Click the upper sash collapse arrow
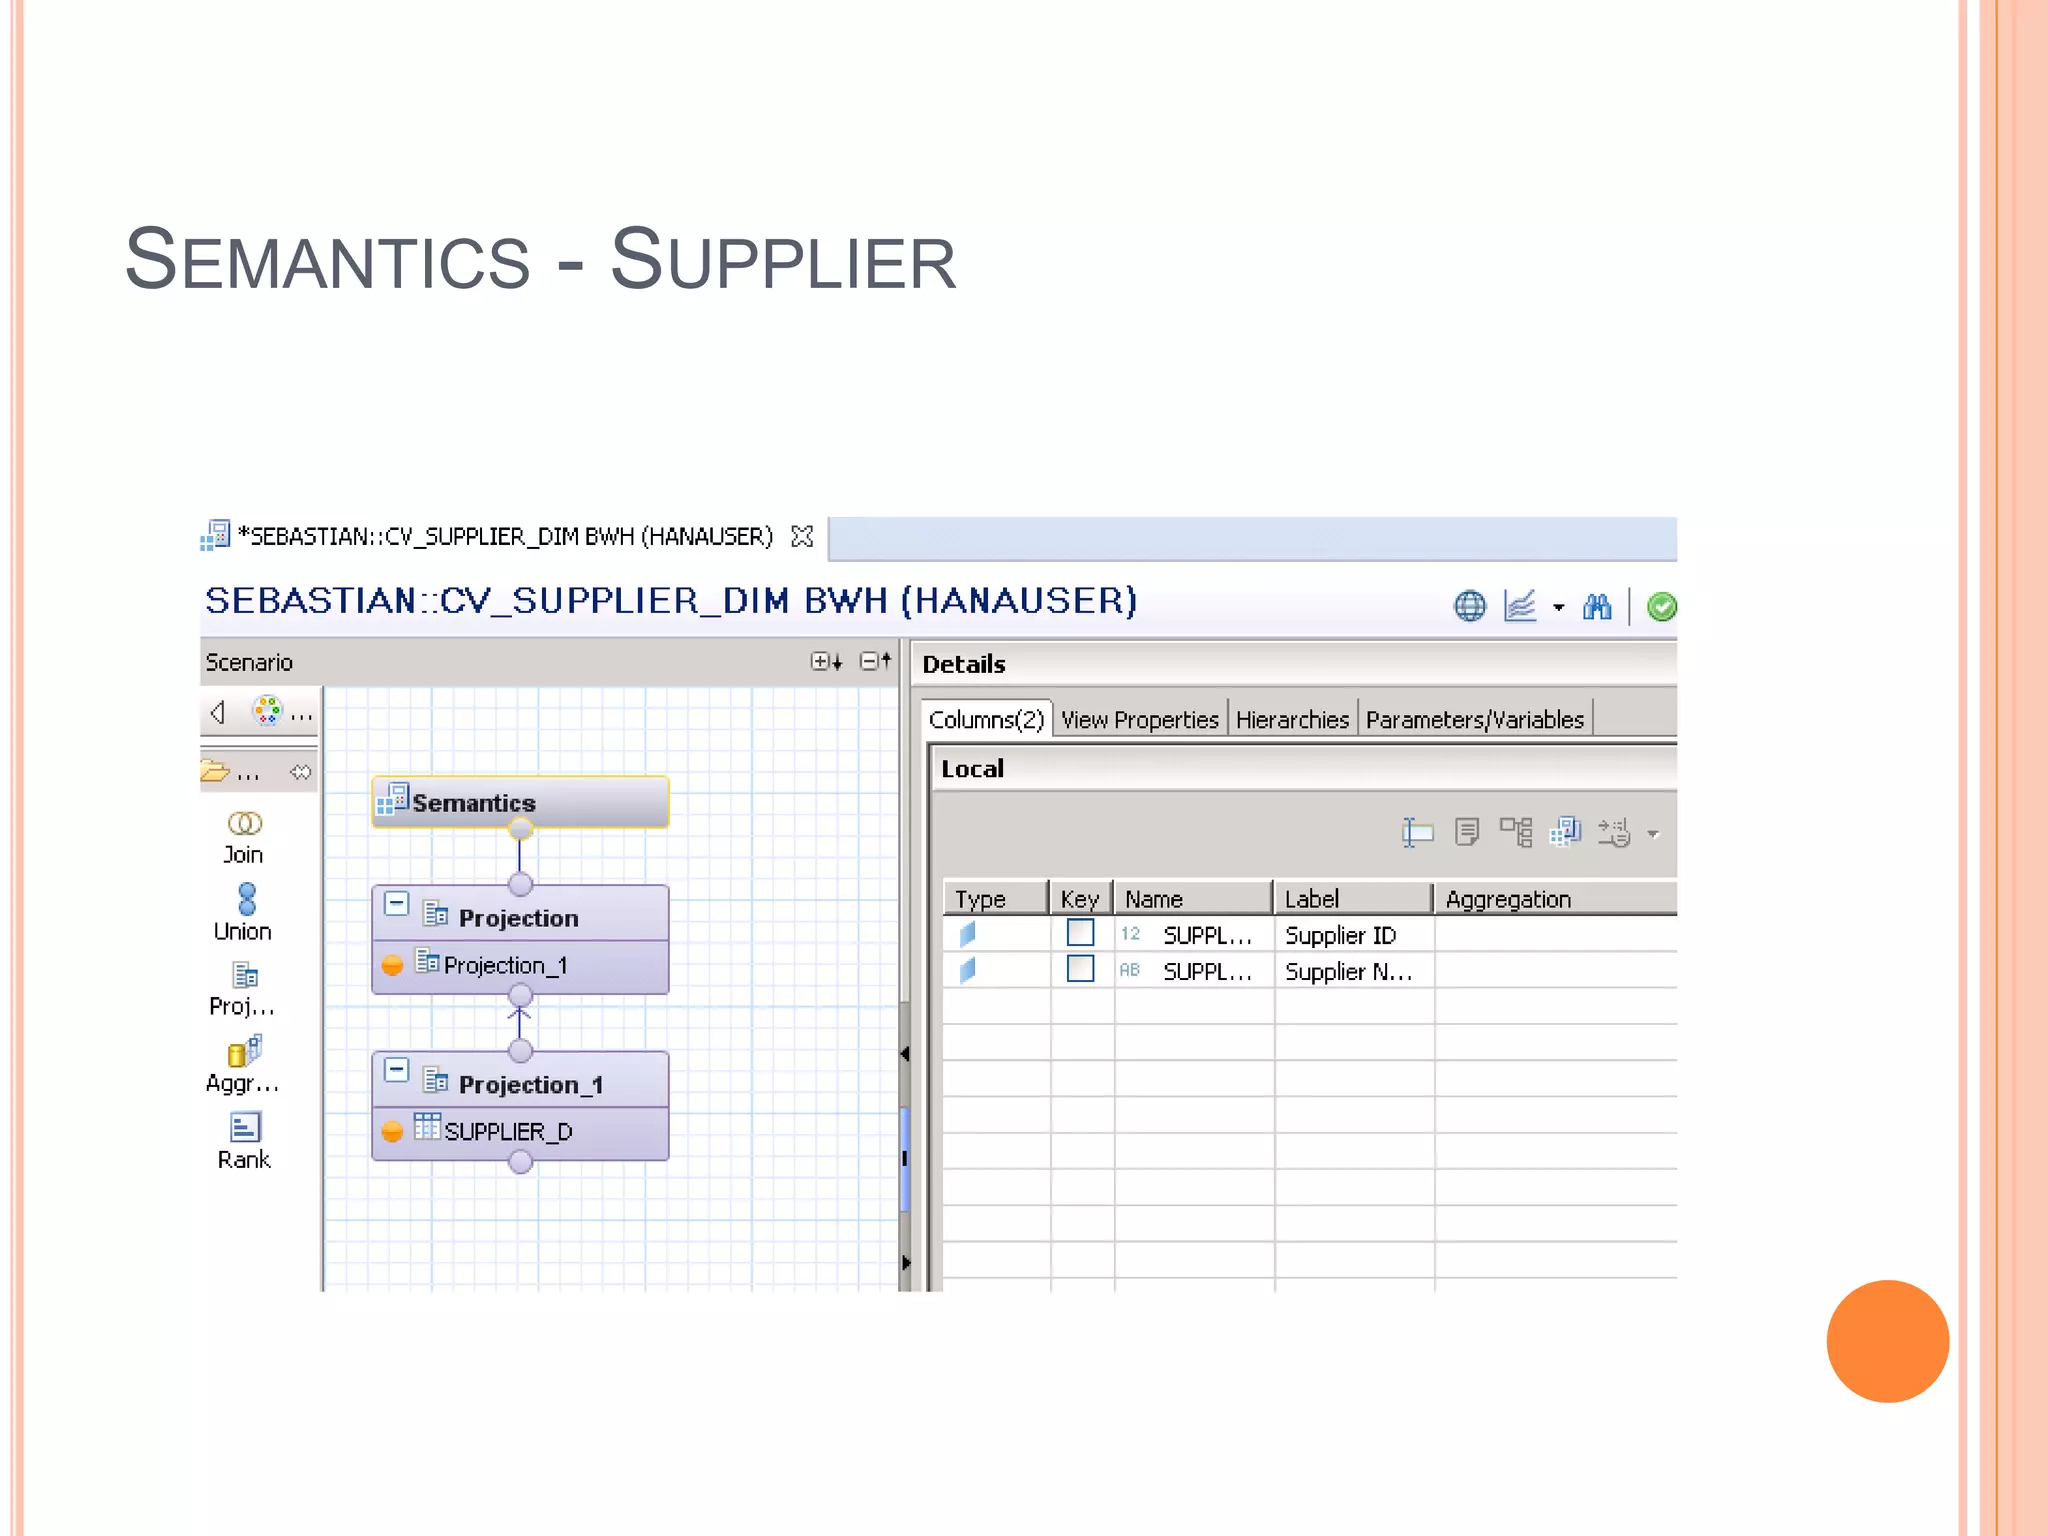Image resolution: width=2048 pixels, height=1536 pixels. (x=904, y=1053)
